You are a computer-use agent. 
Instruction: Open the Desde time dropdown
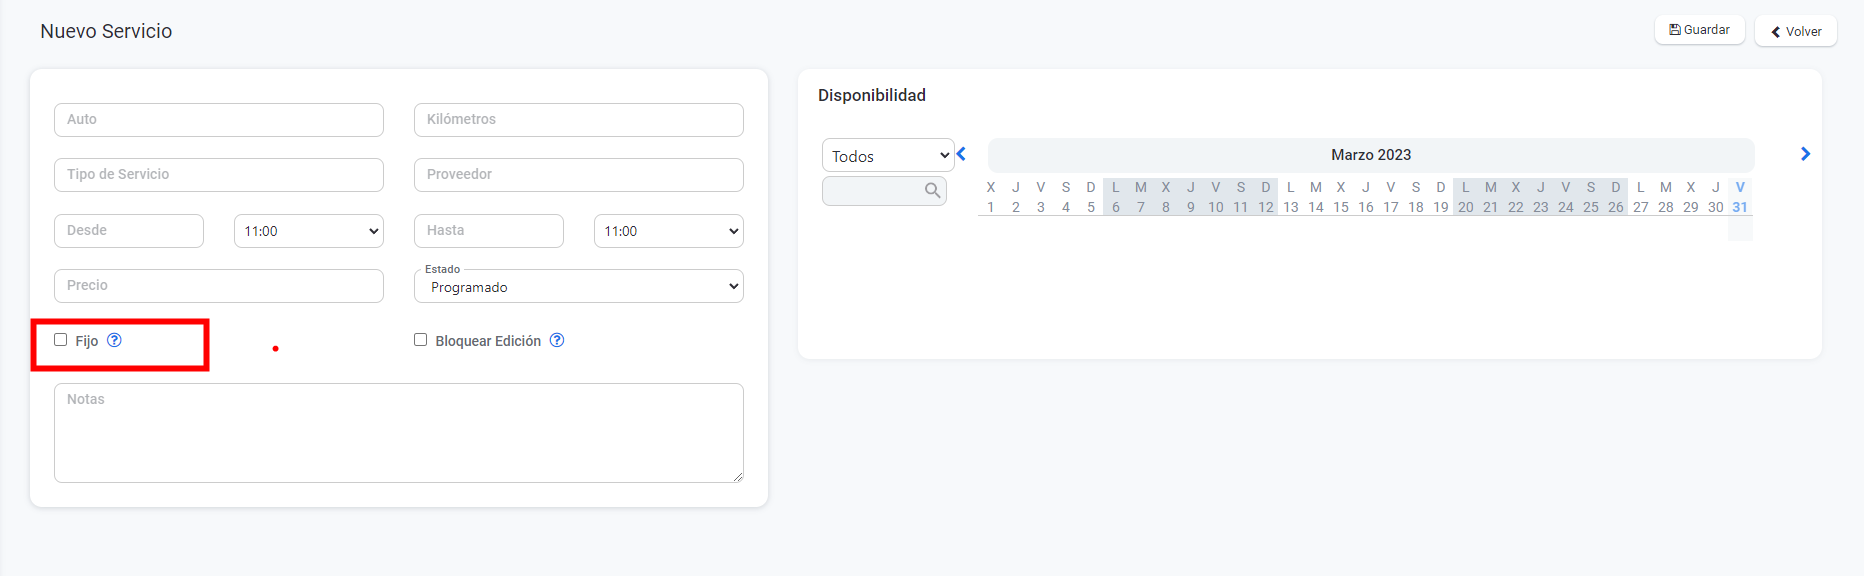point(308,231)
